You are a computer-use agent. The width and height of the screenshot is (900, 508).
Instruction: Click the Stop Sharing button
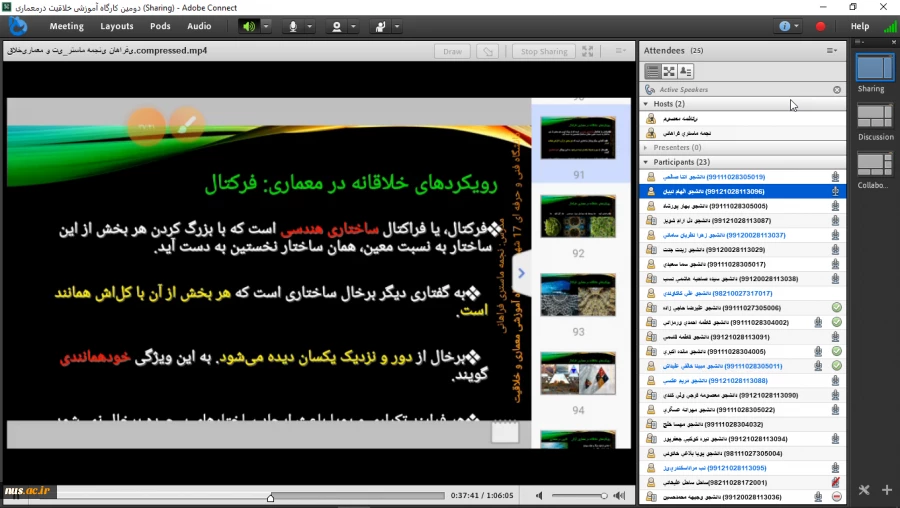(543, 51)
